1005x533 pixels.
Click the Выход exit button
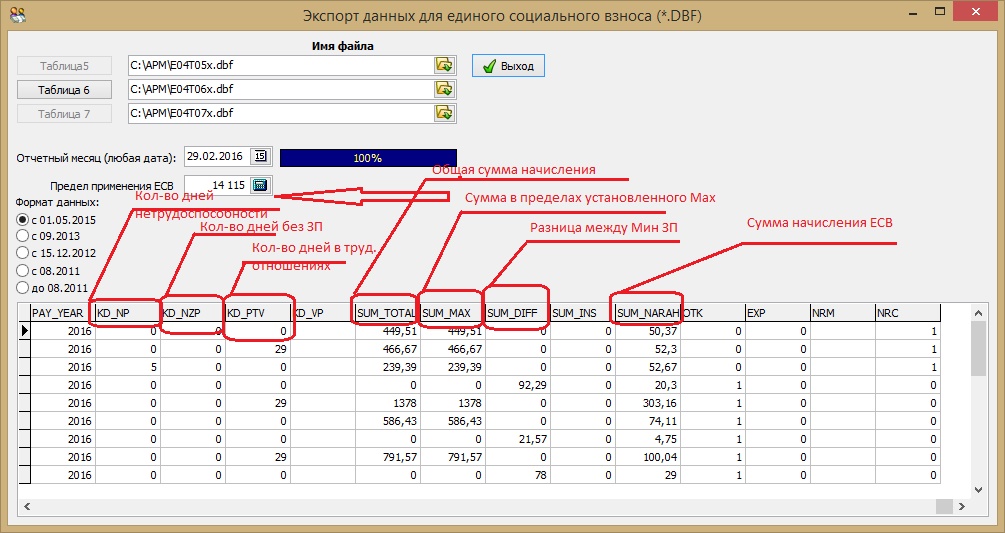(508, 66)
